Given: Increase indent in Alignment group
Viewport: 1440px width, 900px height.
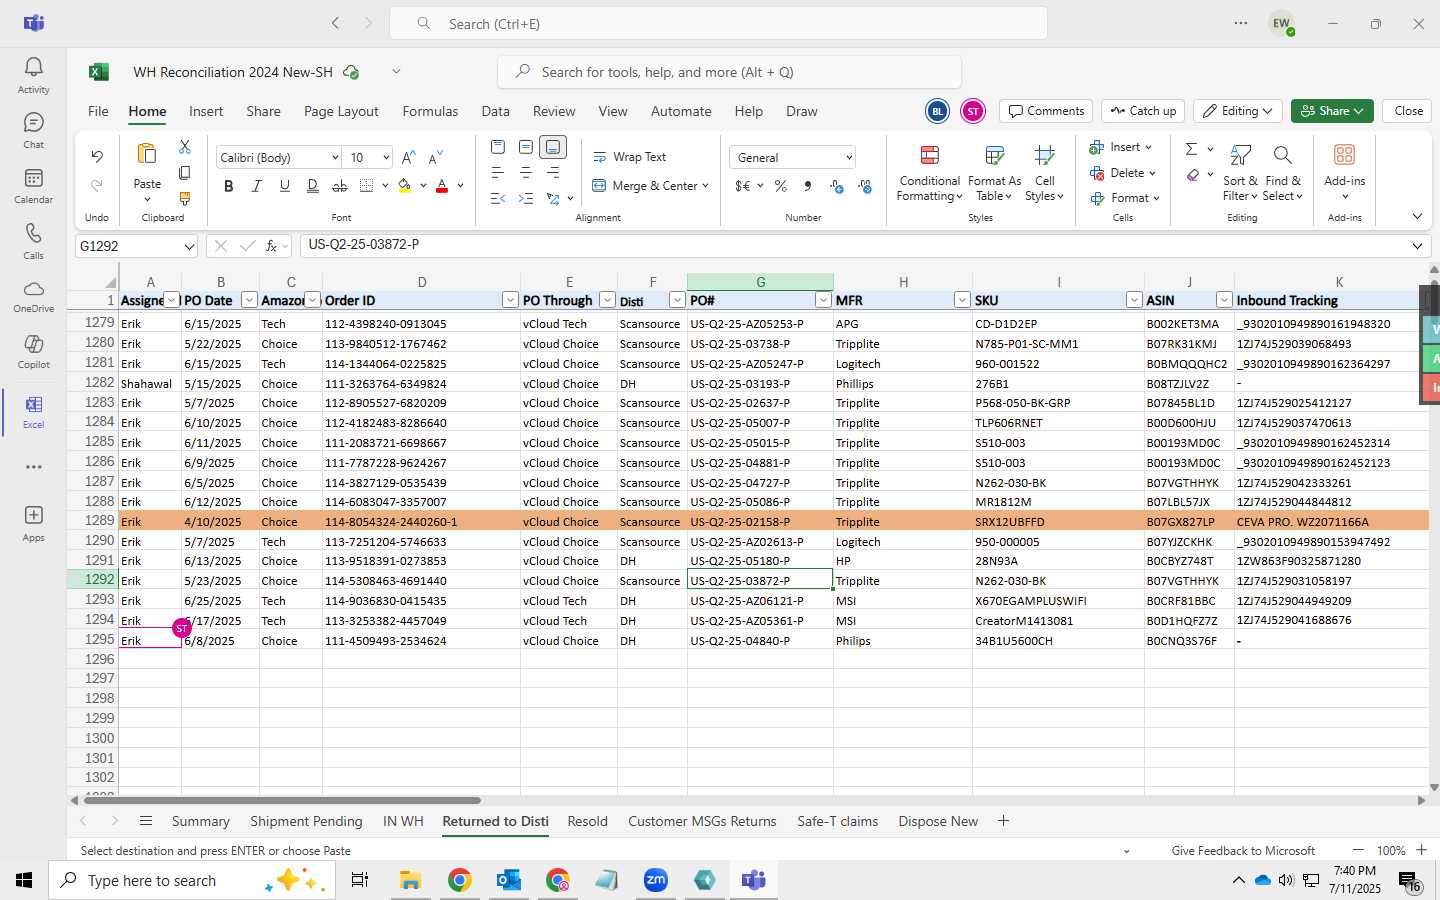Looking at the screenshot, I should click(x=525, y=199).
